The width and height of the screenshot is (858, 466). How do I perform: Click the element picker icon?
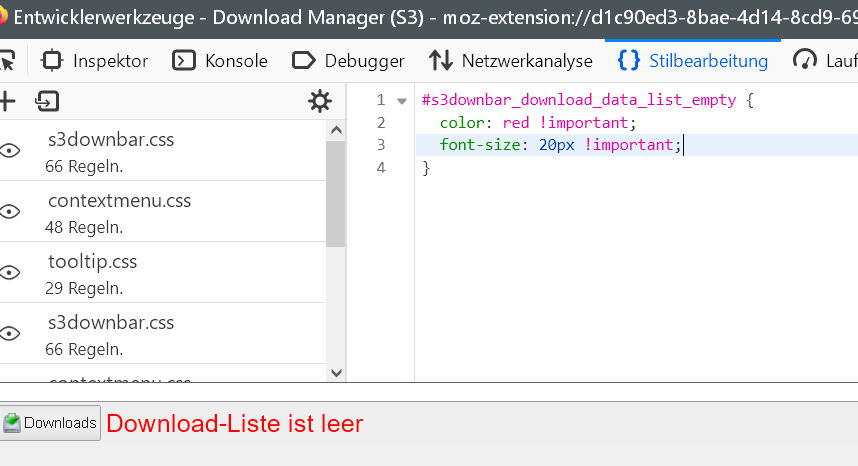[6, 61]
